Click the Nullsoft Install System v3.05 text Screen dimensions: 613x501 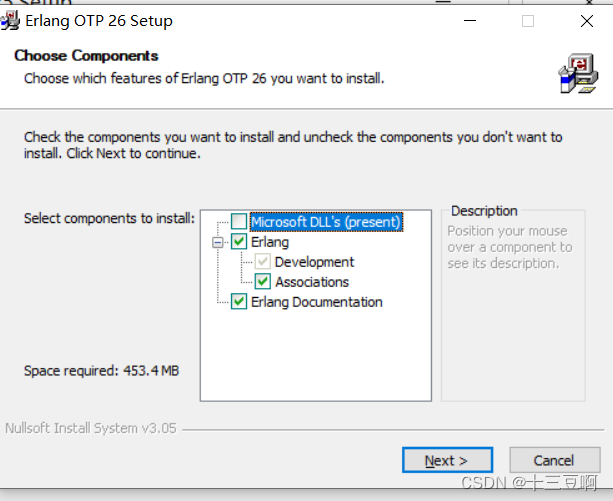click(91, 428)
